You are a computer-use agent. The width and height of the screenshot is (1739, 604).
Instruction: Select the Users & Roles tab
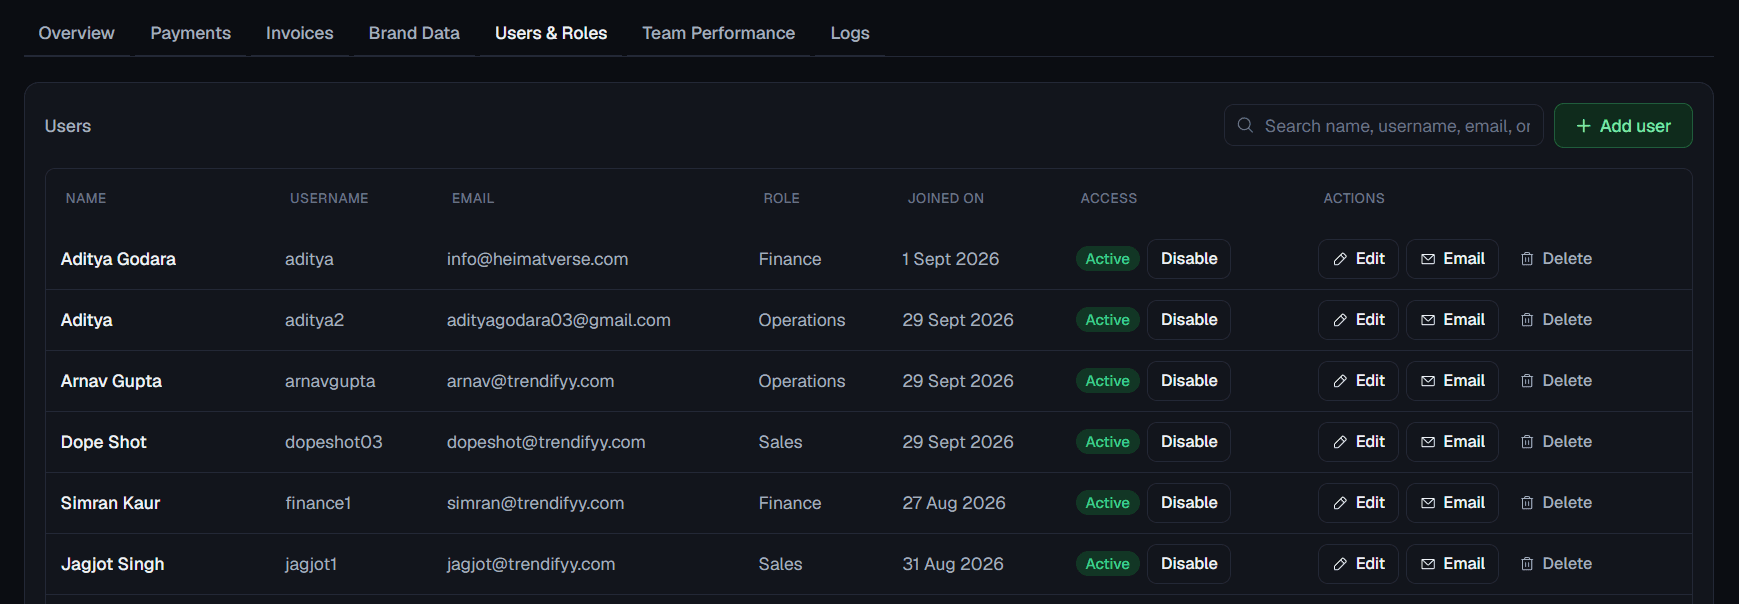click(x=551, y=33)
